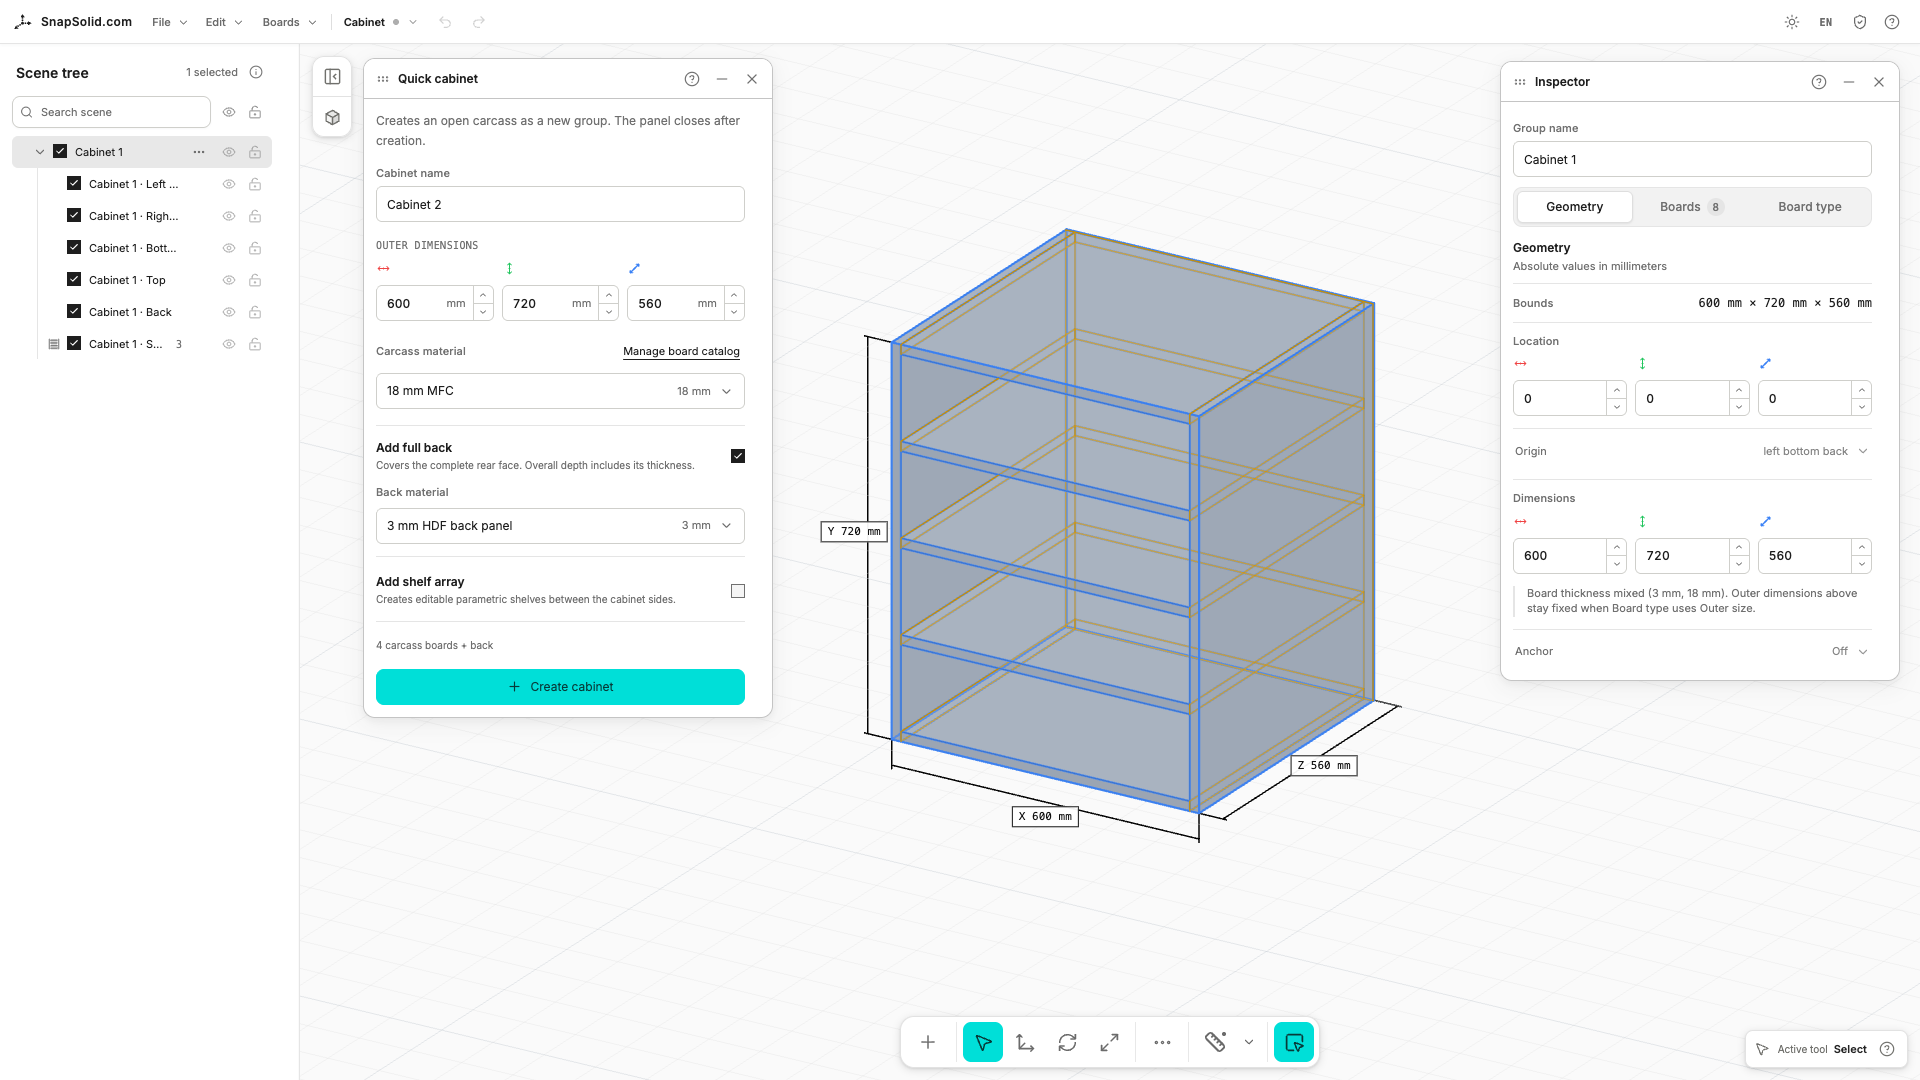
Task: Open Back material HDF dropdown
Action: 560,526
